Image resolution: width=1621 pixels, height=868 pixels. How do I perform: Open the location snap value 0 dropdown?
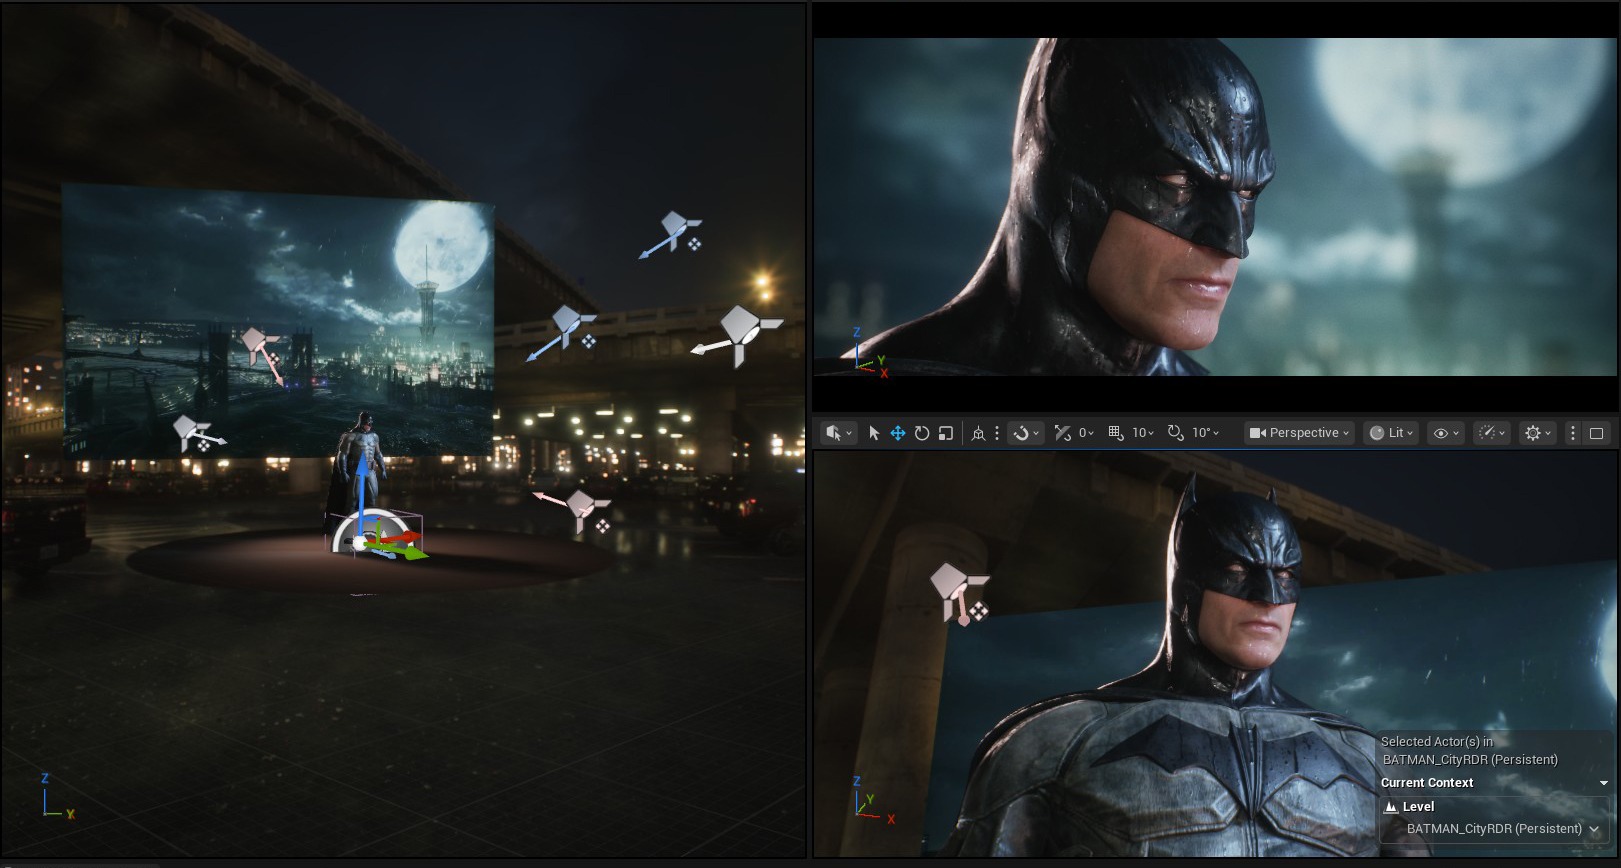point(1086,433)
